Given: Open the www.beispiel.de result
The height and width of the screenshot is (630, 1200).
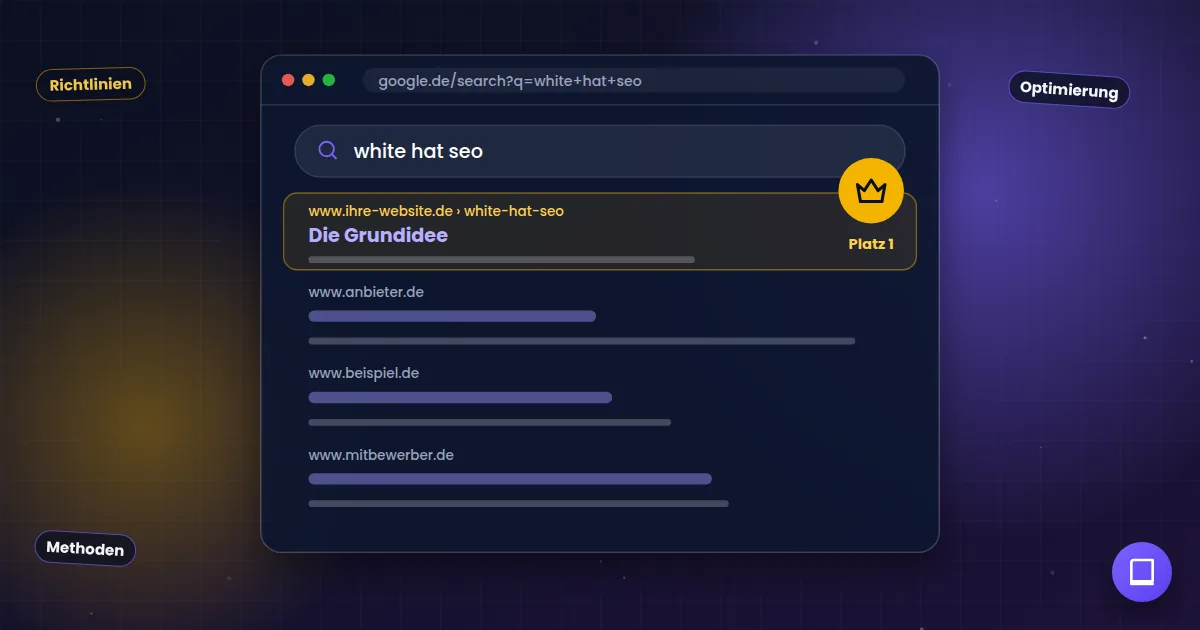Looking at the screenshot, I should click(364, 373).
